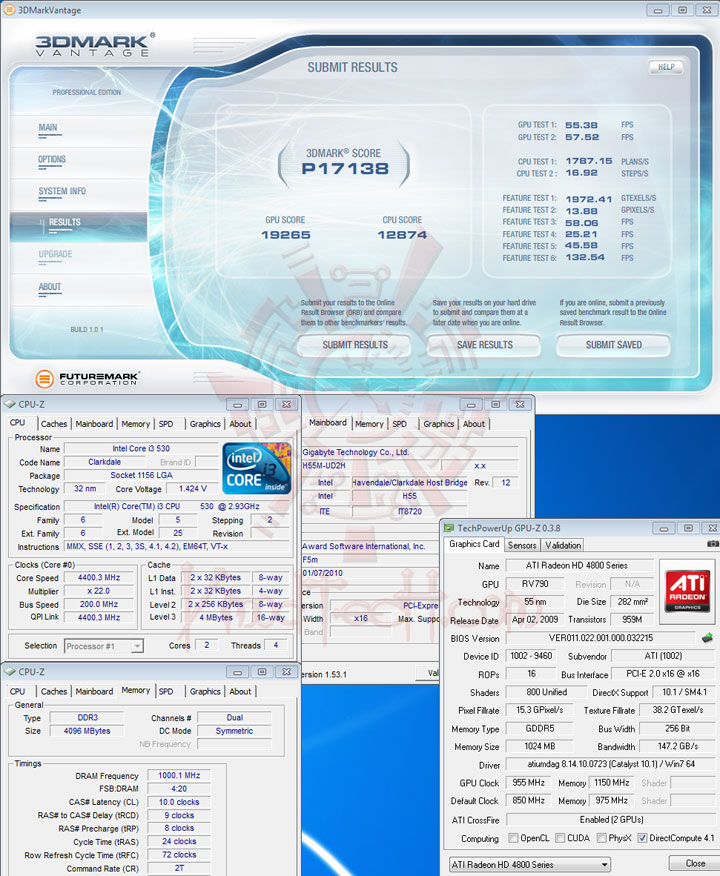The image size is (720, 876).
Task: Click the CPU score value 12874
Action: [402, 235]
